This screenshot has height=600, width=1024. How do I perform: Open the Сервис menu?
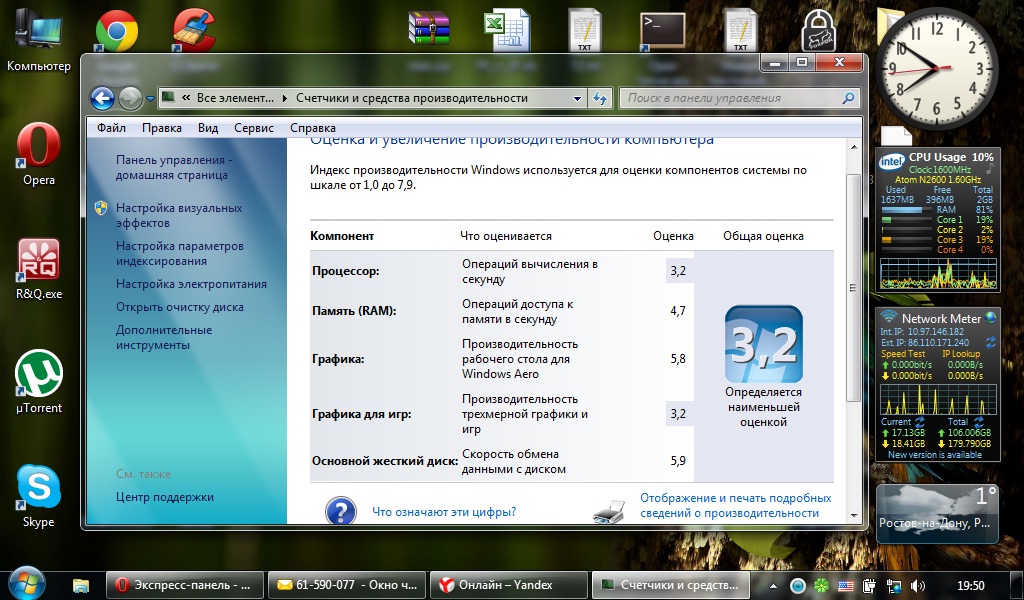[253, 128]
